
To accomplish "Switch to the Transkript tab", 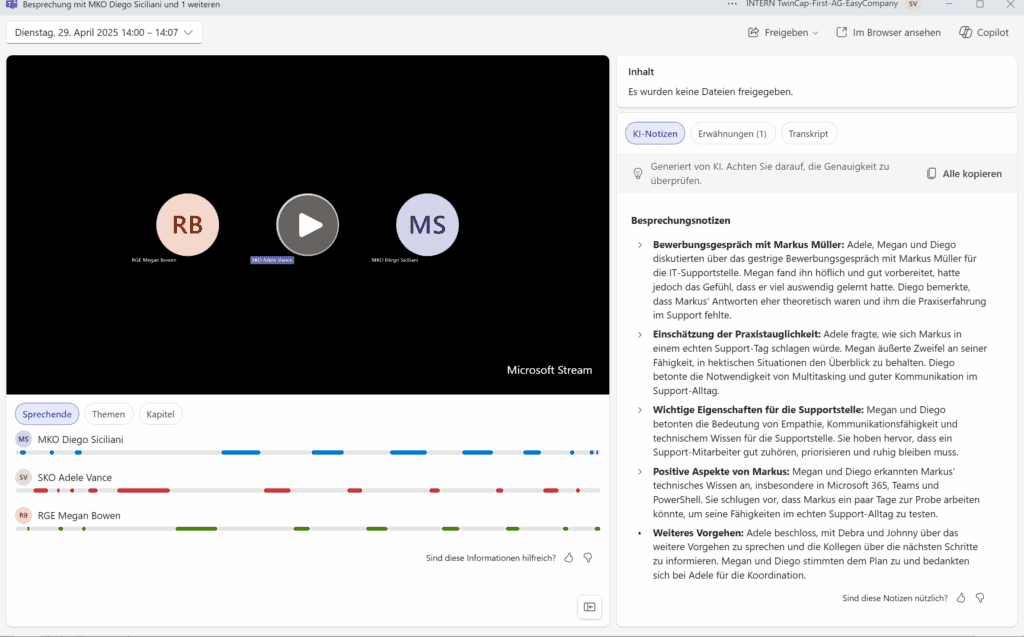I will (x=808, y=133).
